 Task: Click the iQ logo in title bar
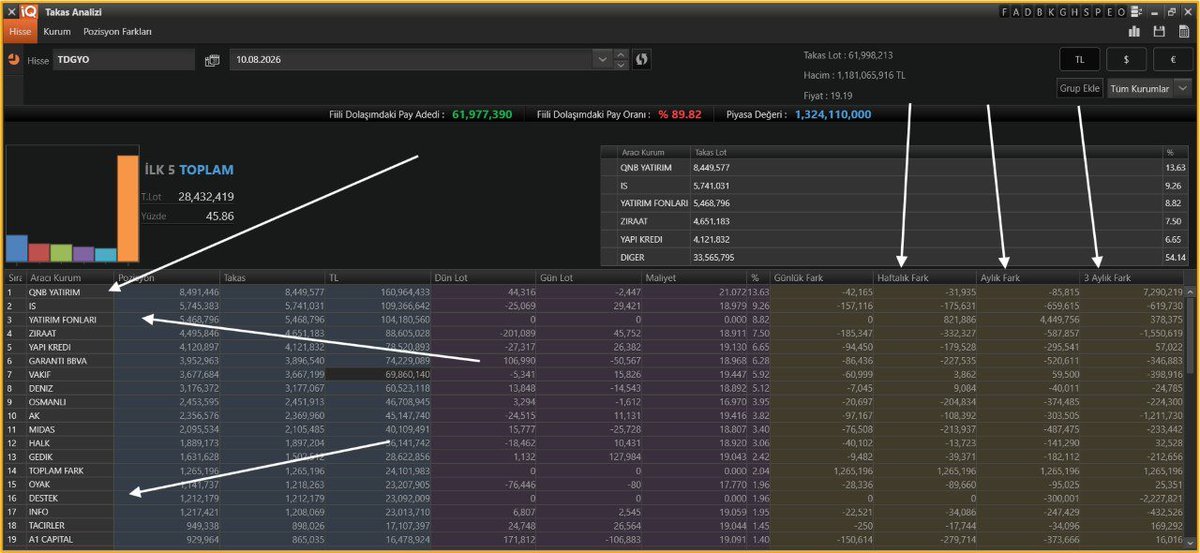[28, 12]
